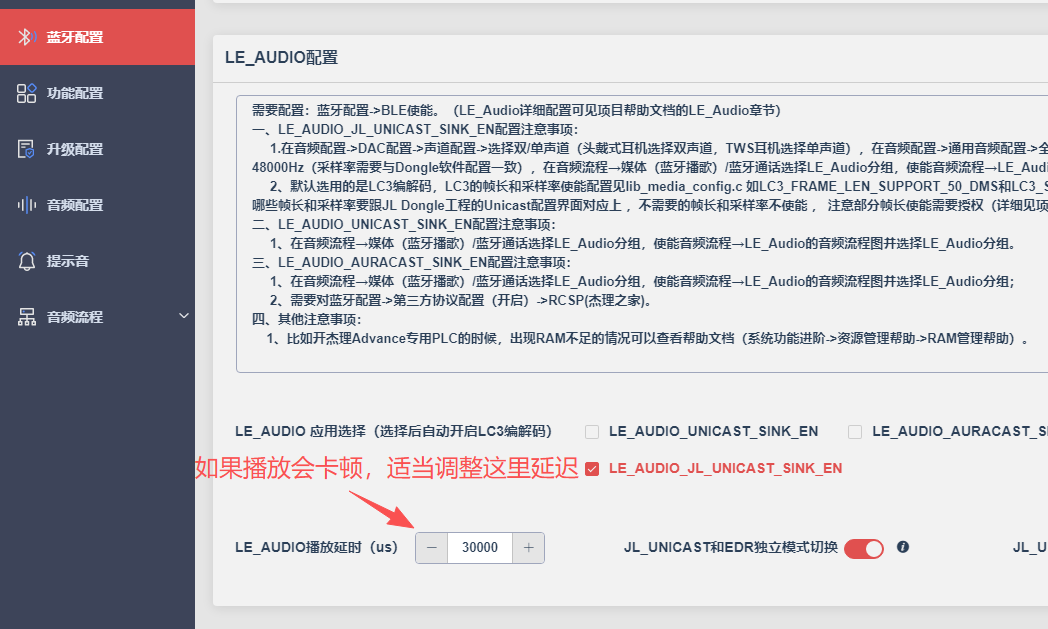Click the LE_AUDIO配置 section heading

281,57
